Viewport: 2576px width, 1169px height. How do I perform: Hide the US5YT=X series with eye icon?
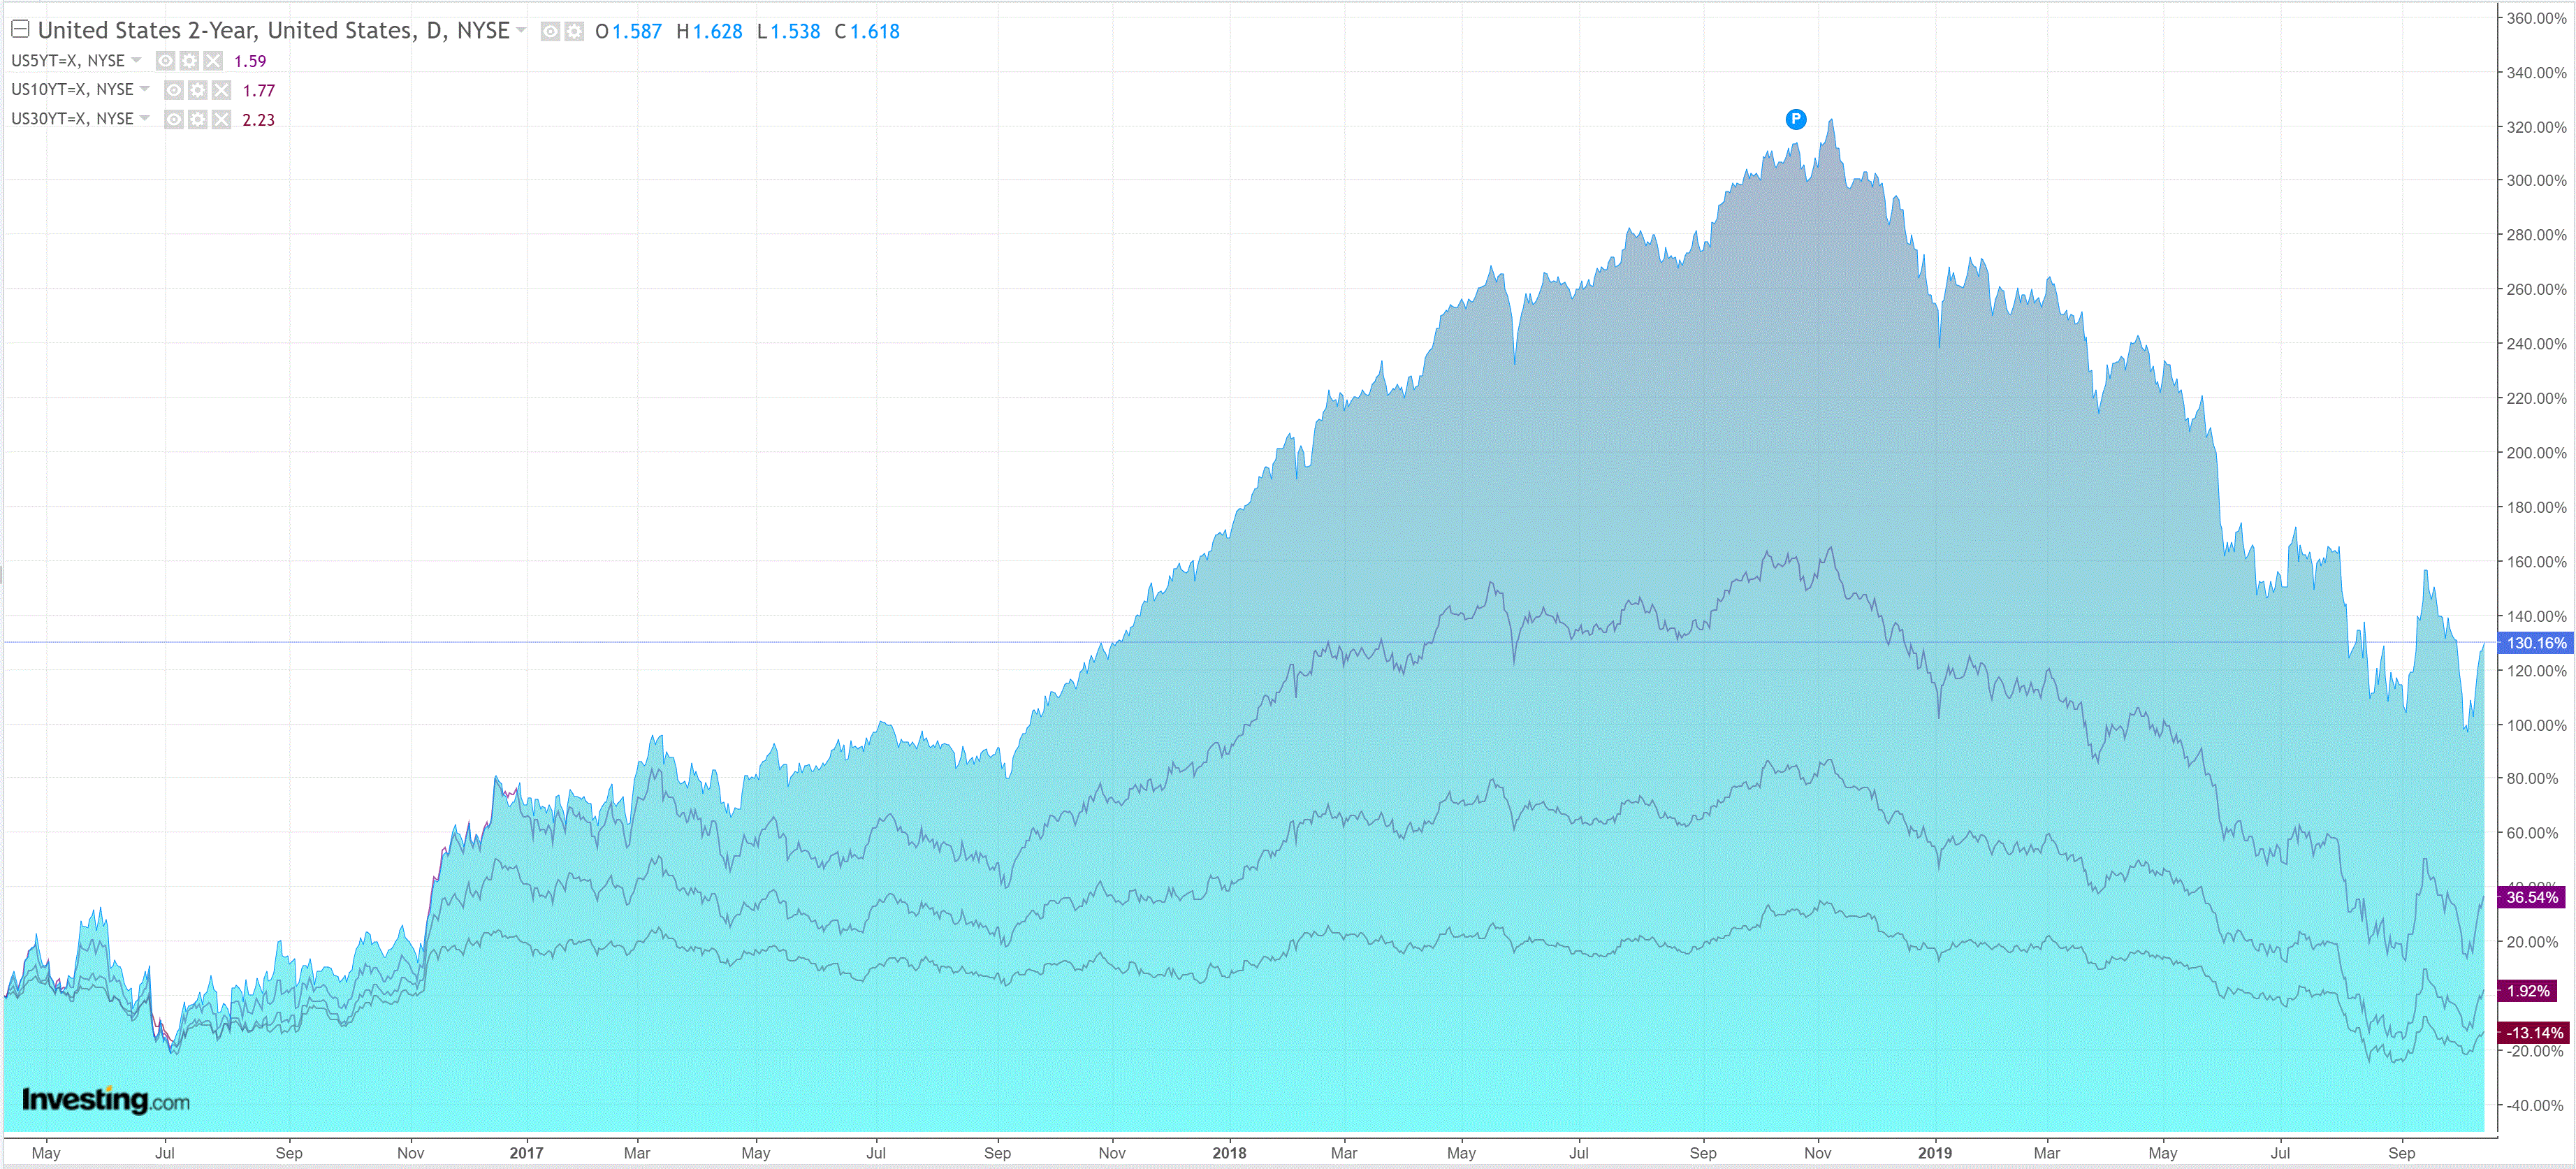166,61
